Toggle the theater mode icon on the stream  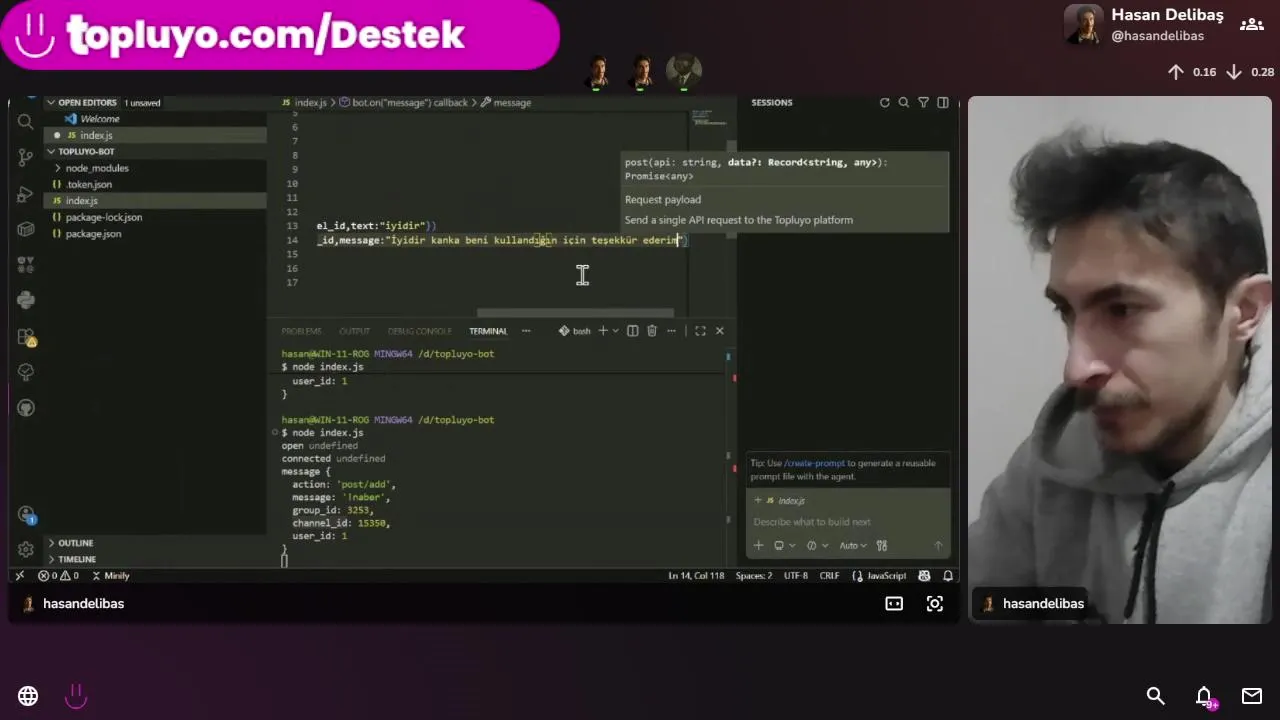(894, 603)
